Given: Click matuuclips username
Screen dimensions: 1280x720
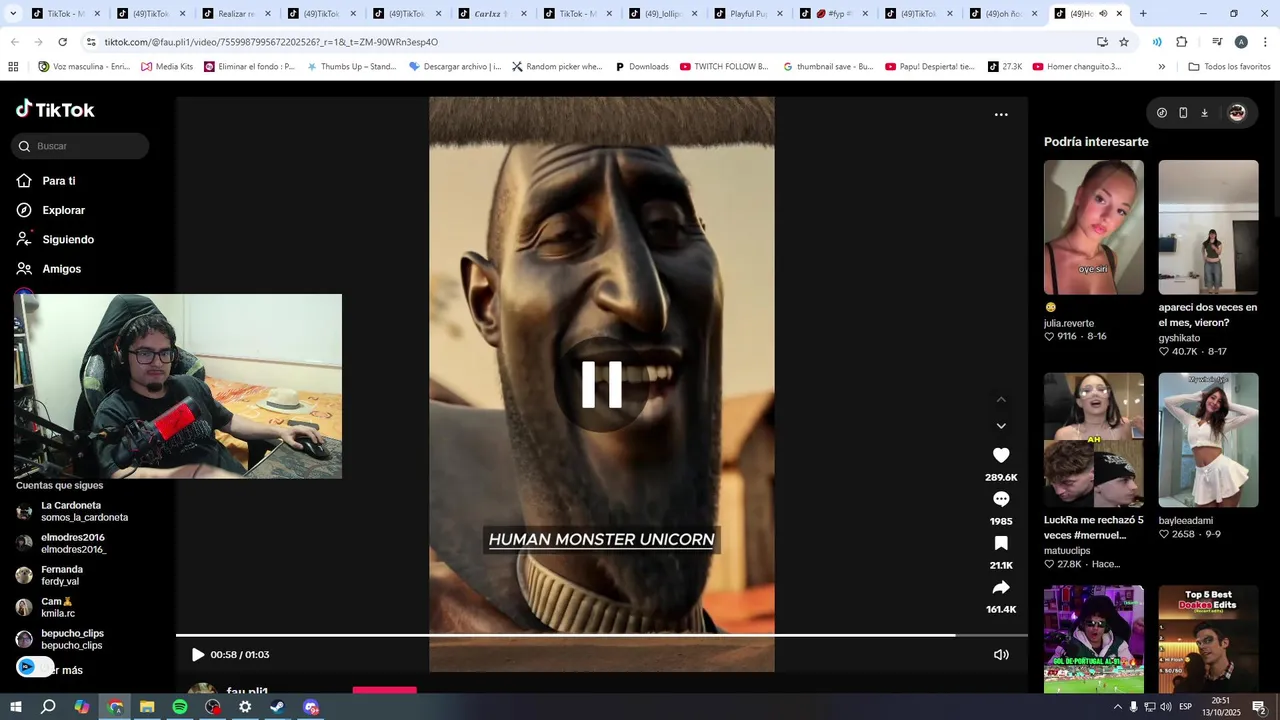Looking at the screenshot, I should click(x=1067, y=550).
